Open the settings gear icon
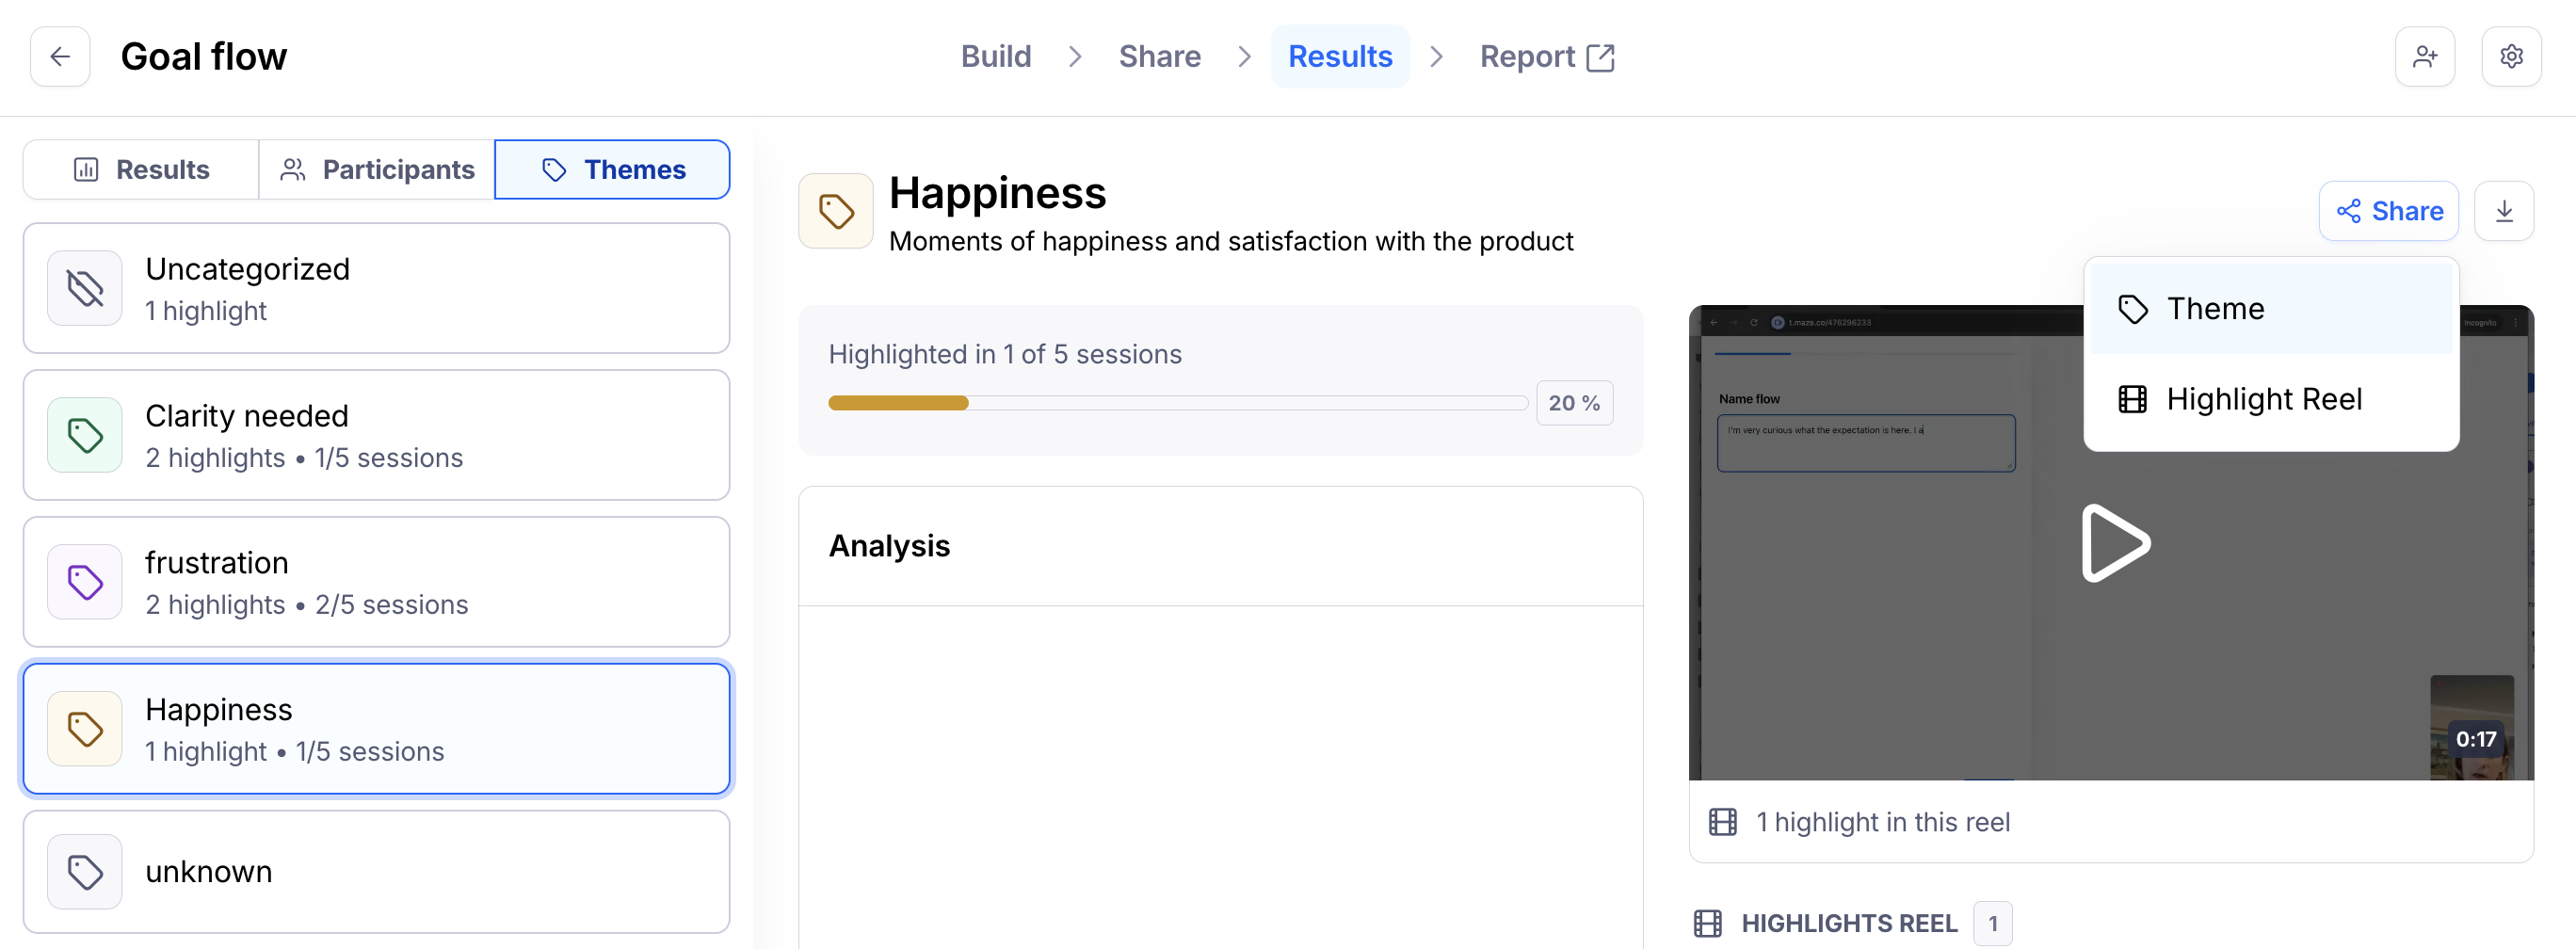 pos(2510,57)
